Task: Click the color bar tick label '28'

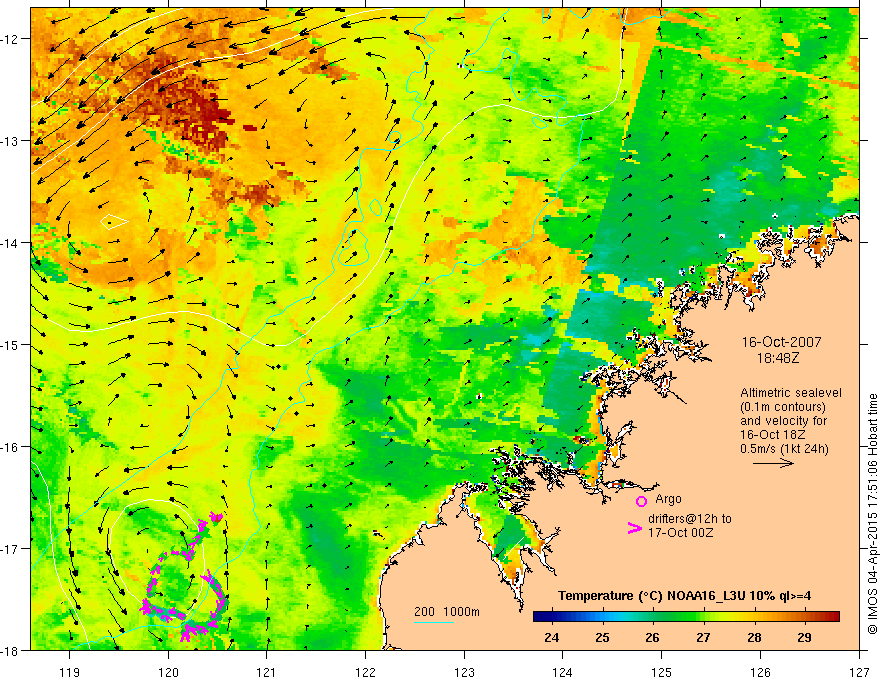Action: click(754, 637)
